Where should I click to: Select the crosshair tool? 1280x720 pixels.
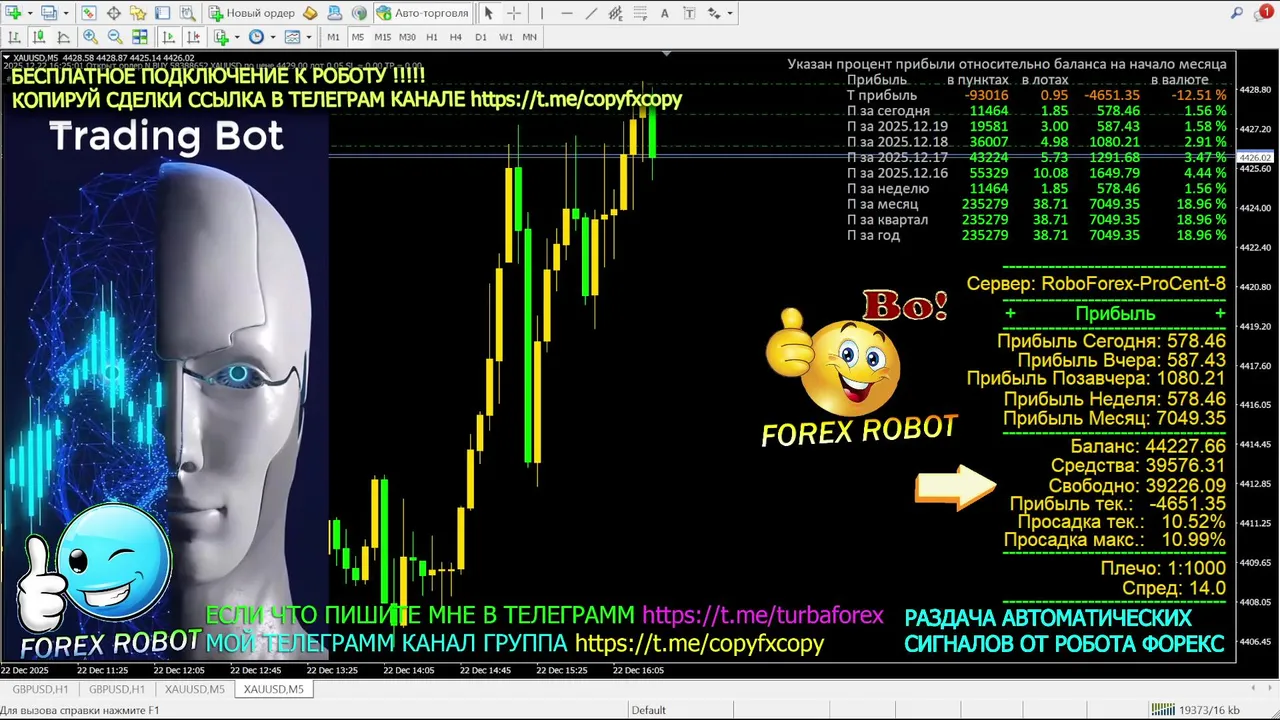[x=514, y=13]
